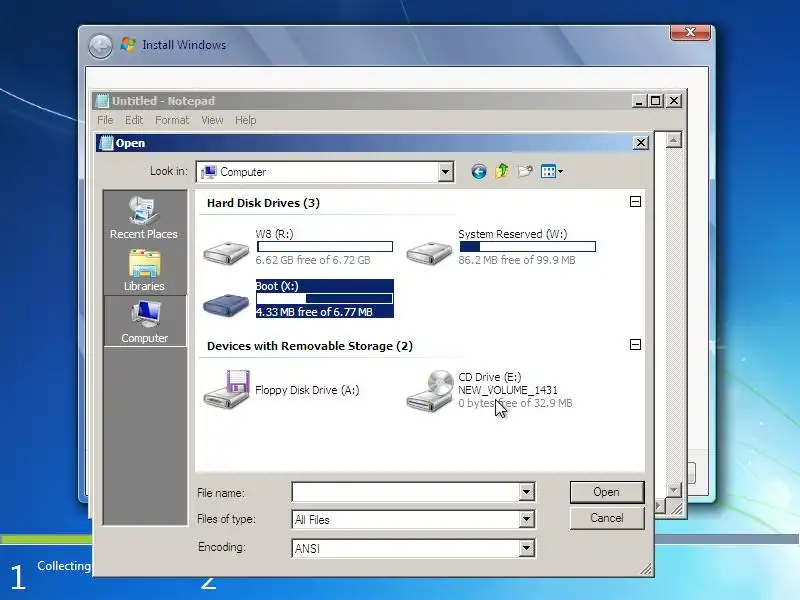
Task: Click the computer icon in Look in box
Action: pos(209,172)
